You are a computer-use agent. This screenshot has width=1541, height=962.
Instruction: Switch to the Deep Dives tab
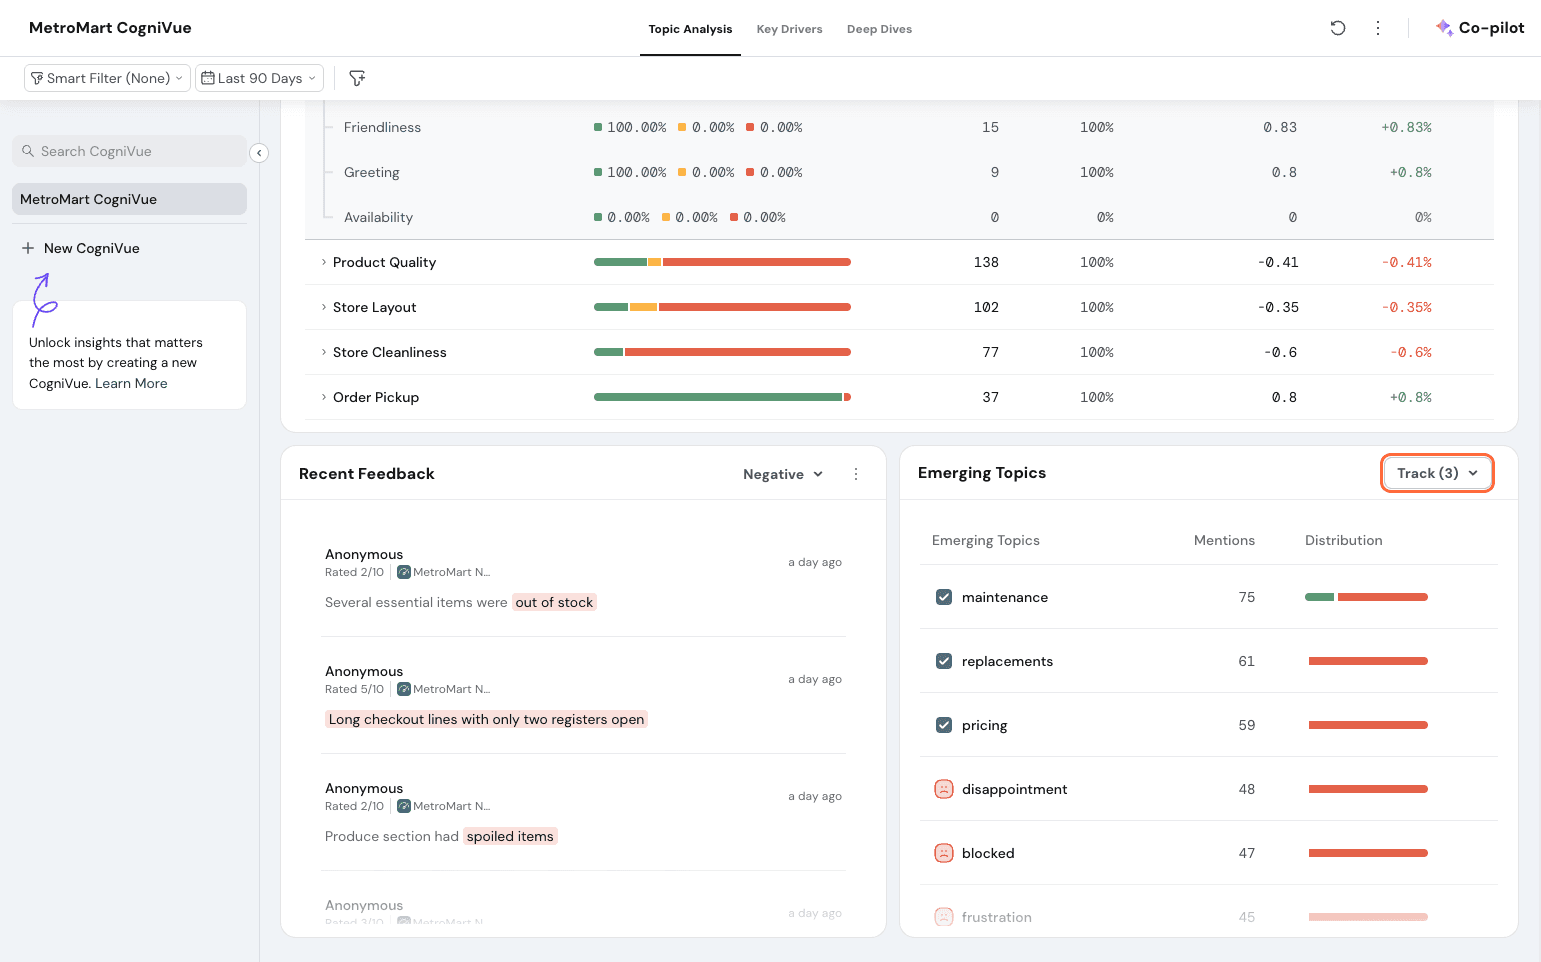879,29
